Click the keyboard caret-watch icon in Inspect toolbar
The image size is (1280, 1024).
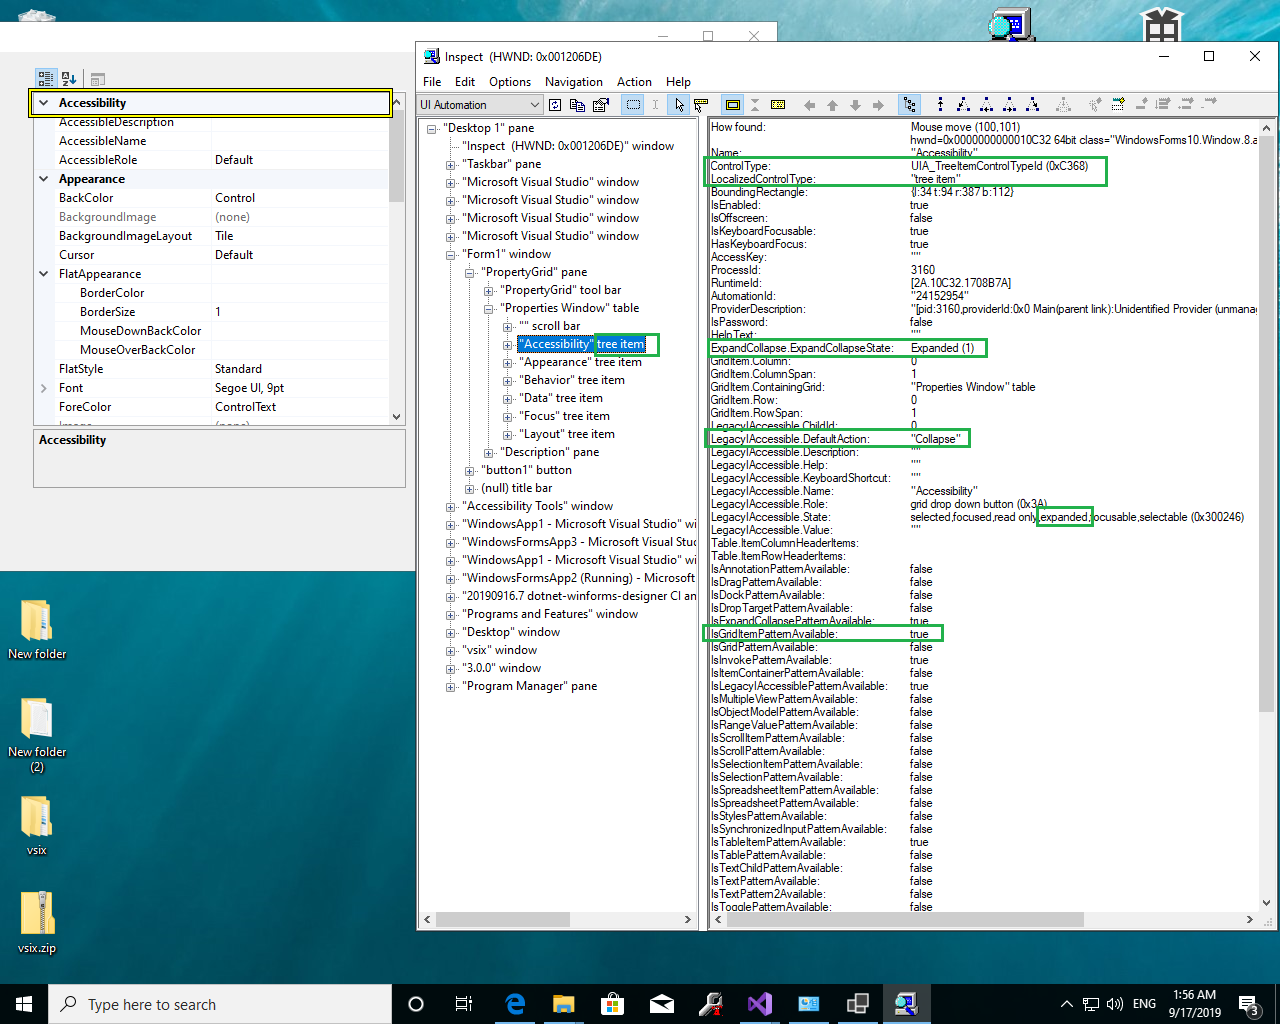(x=700, y=104)
